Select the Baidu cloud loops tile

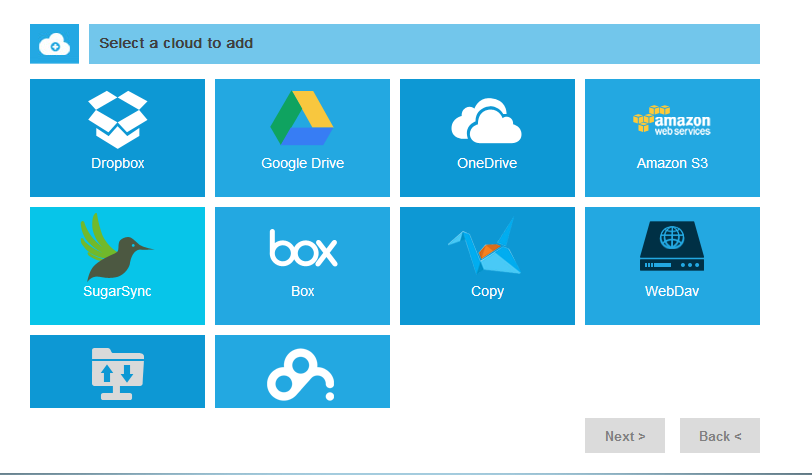(302, 371)
